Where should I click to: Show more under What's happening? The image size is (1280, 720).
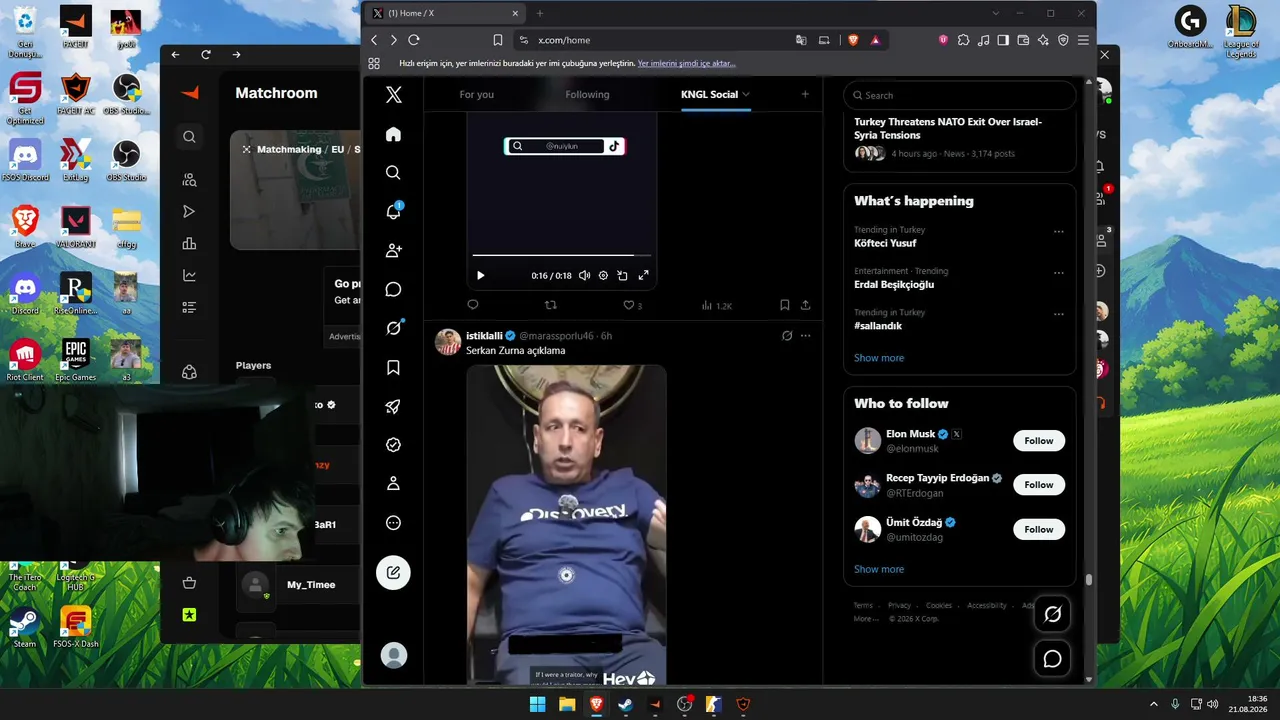879,358
